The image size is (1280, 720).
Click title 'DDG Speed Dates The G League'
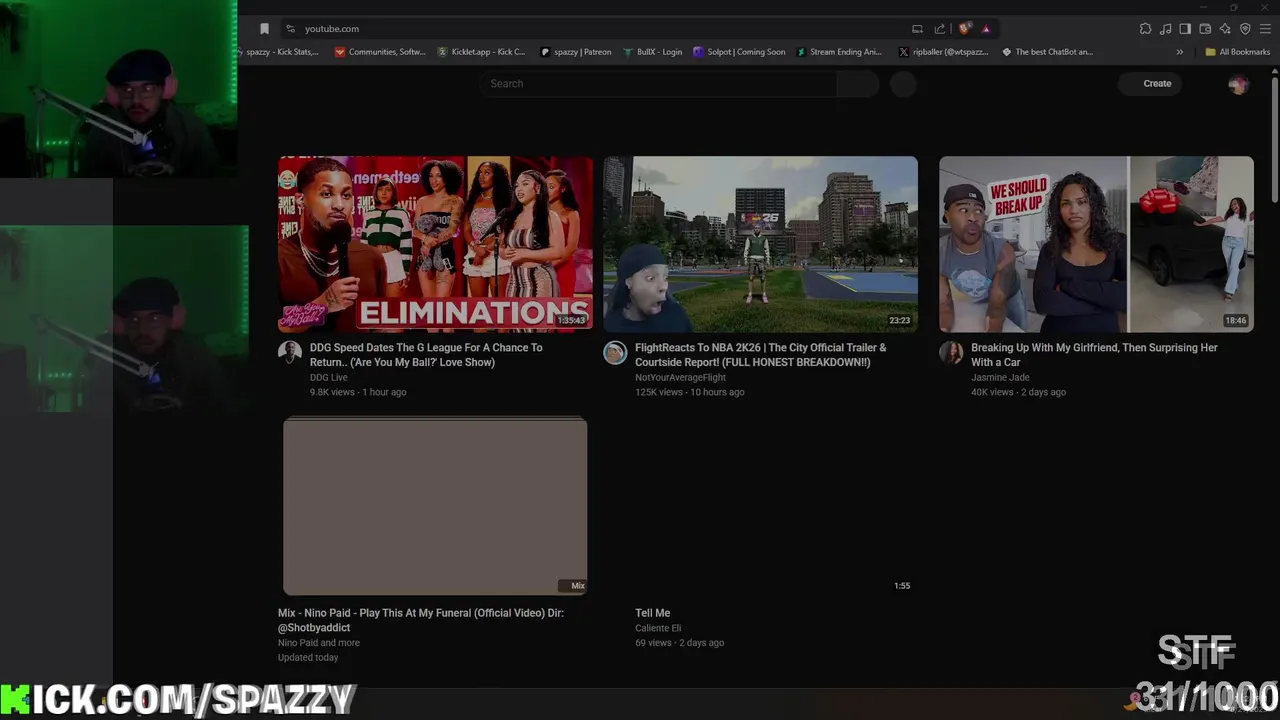click(x=426, y=355)
